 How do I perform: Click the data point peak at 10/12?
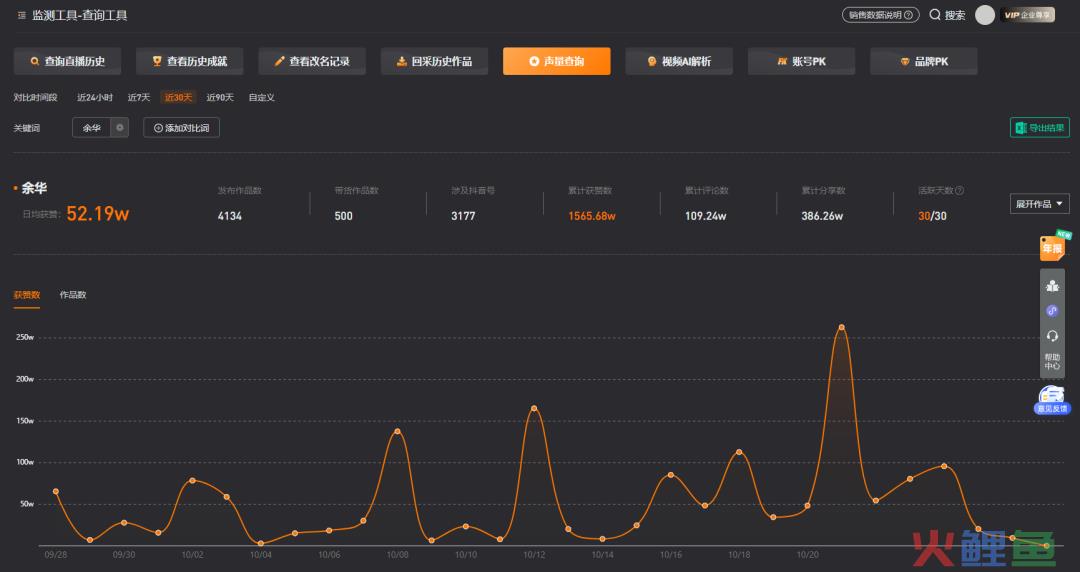pyautogui.click(x=534, y=409)
